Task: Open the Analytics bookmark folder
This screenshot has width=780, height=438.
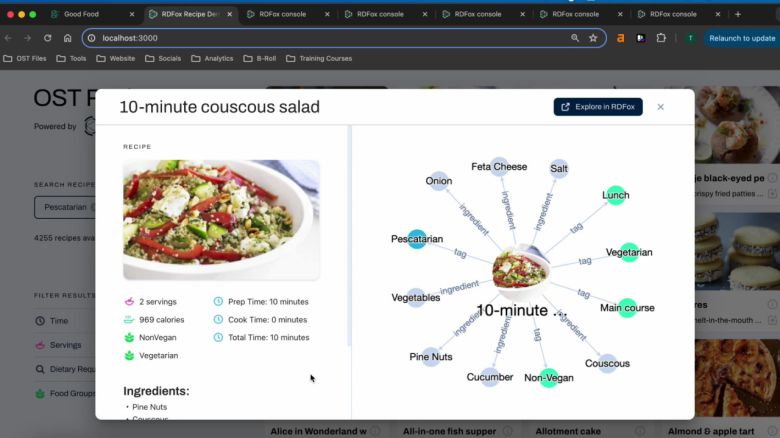Action: [x=212, y=59]
